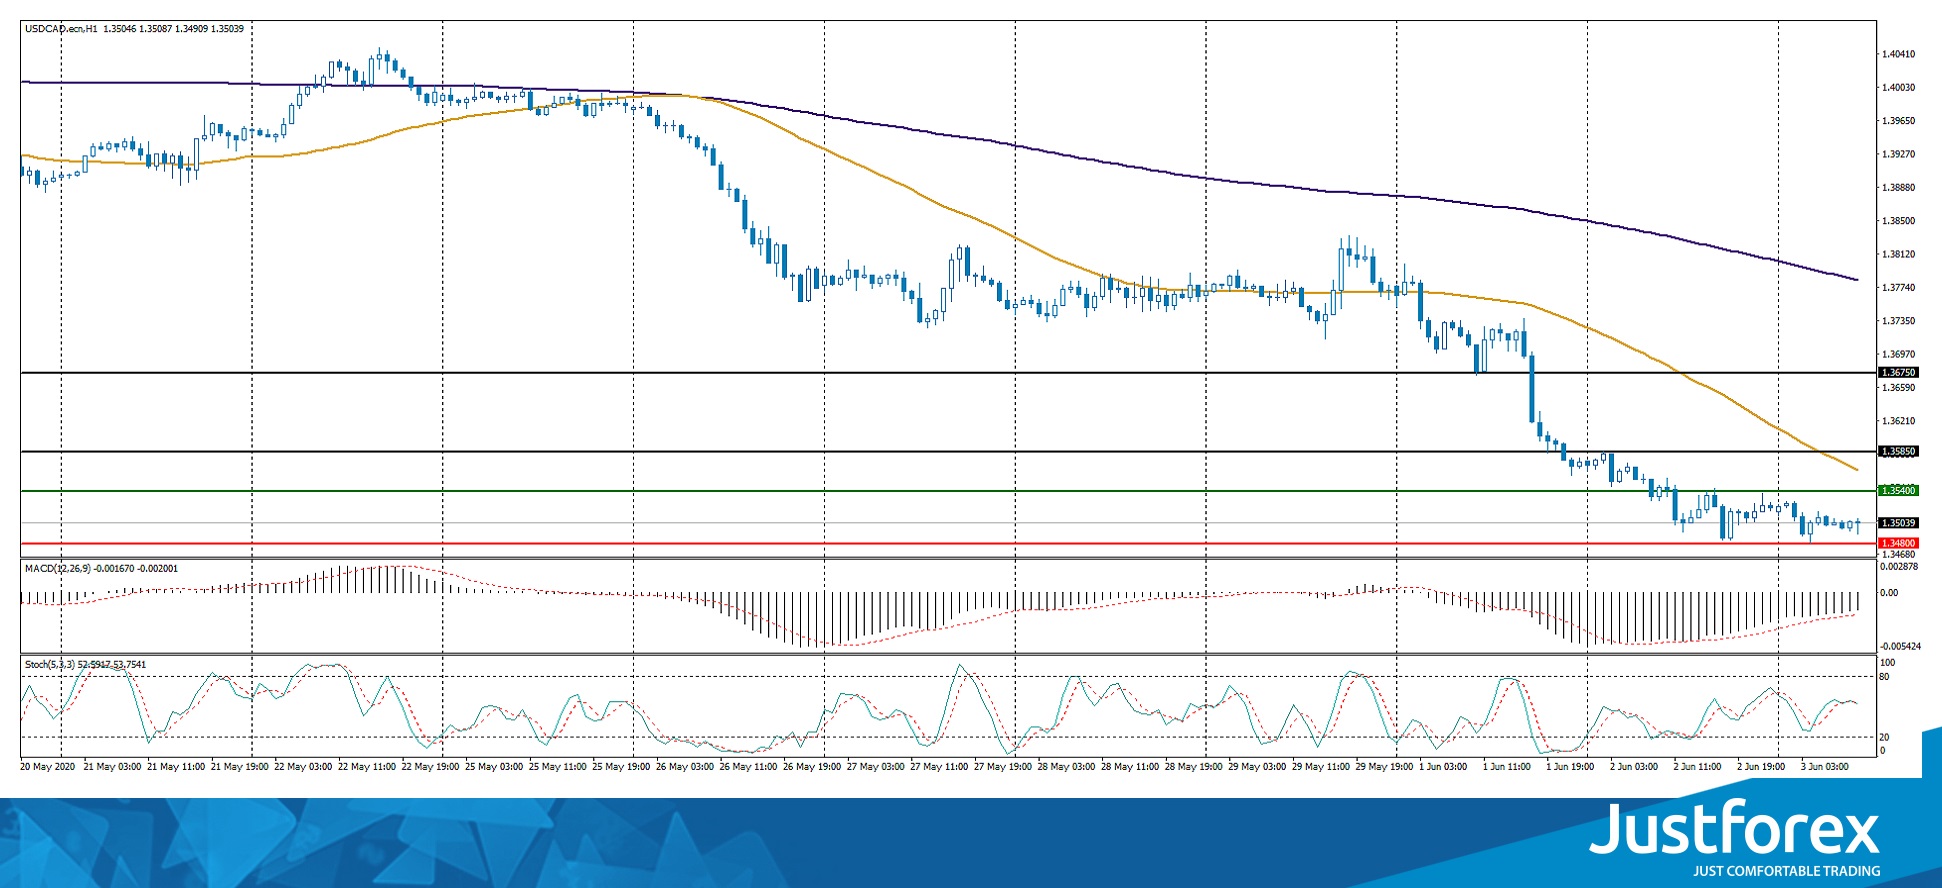Pick the 22 May 11:00 time label

[367, 767]
